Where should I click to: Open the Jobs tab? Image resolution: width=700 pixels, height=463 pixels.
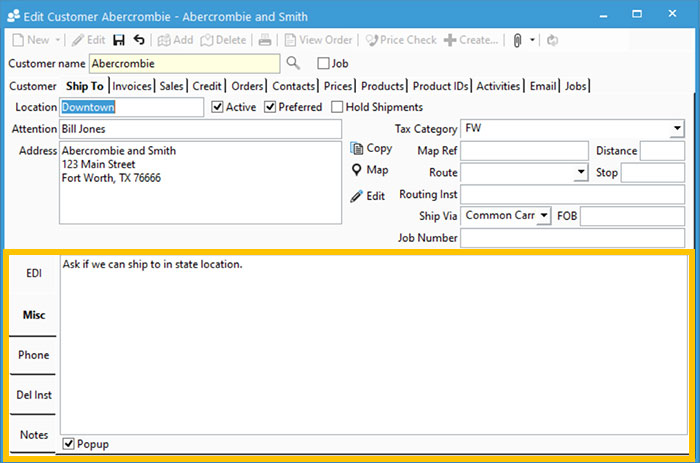point(575,86)
